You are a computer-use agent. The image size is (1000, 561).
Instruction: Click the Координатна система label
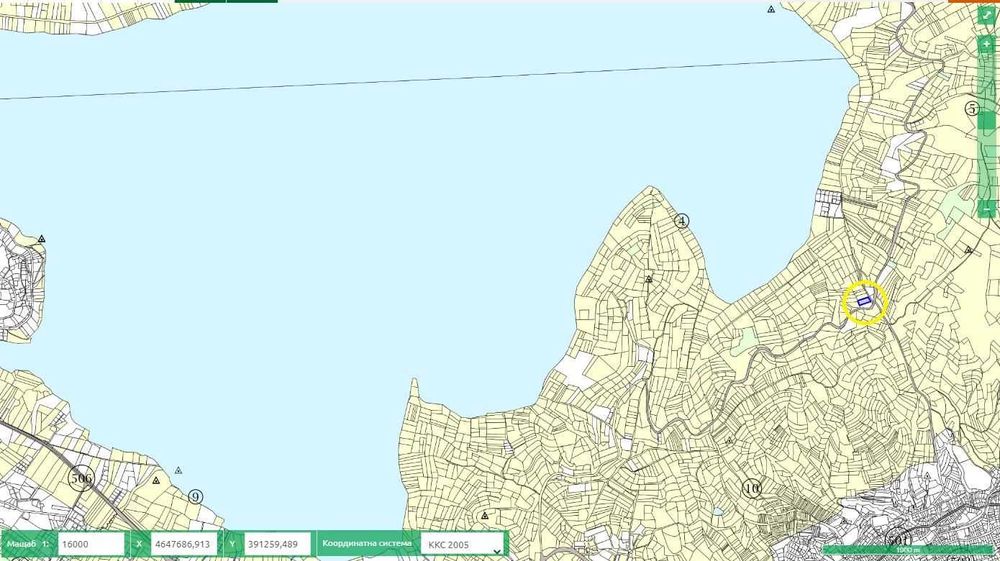[x=367, y=544]
